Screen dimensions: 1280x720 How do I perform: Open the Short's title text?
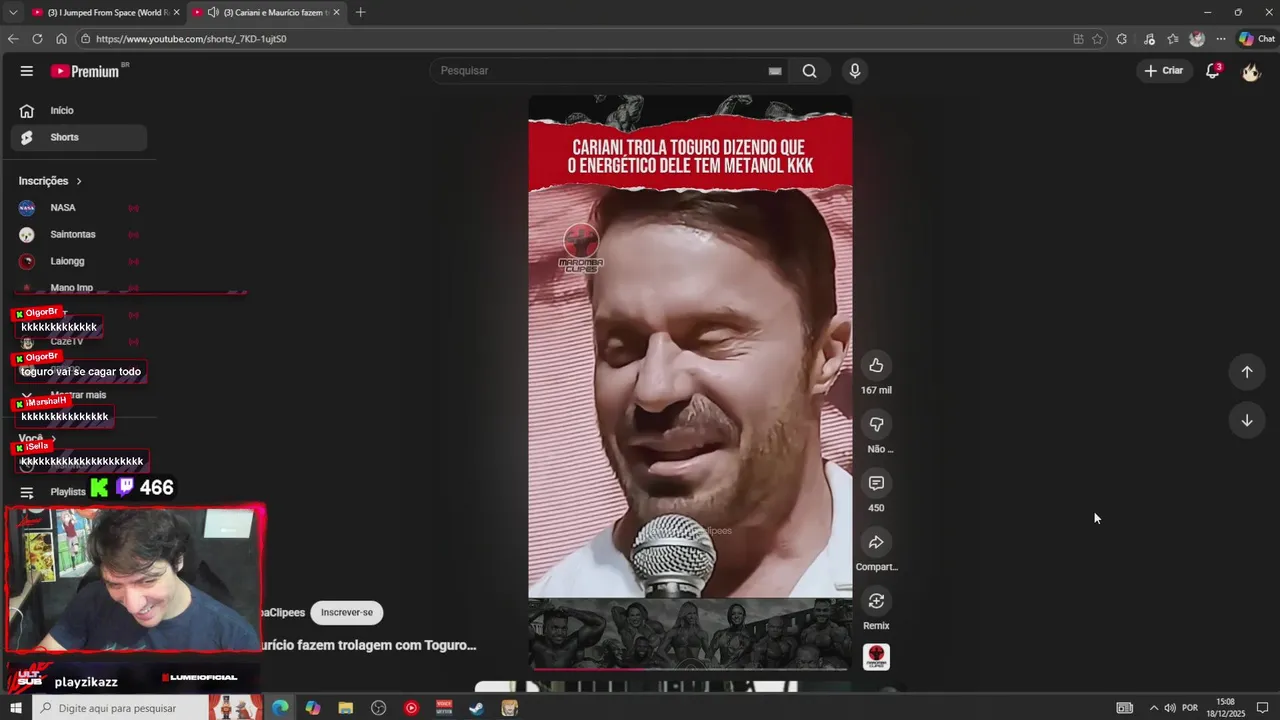369,645
